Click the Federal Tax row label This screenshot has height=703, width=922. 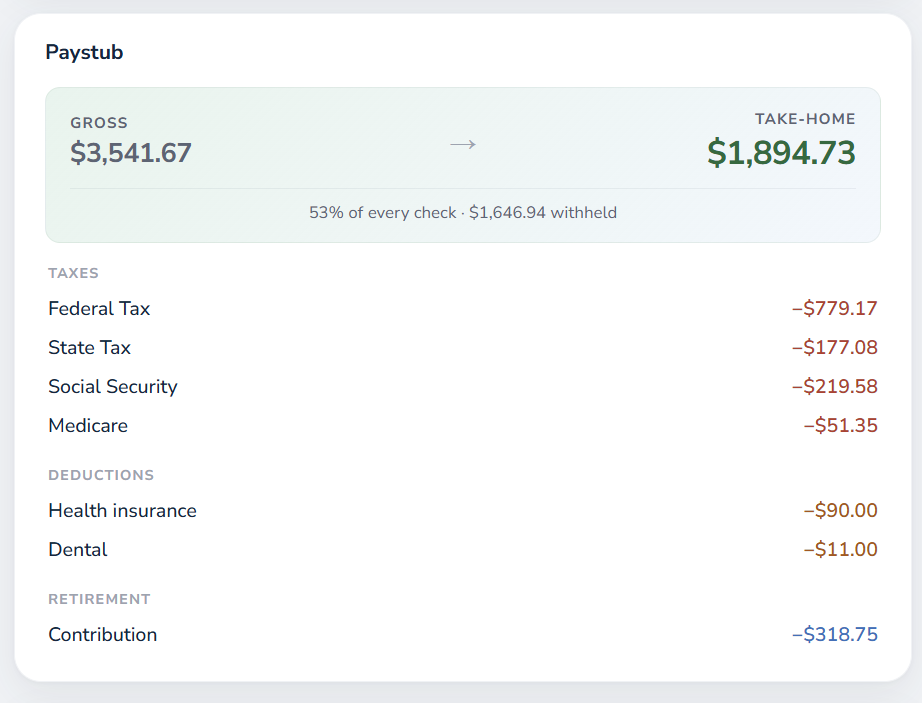[x=99, y=309]
